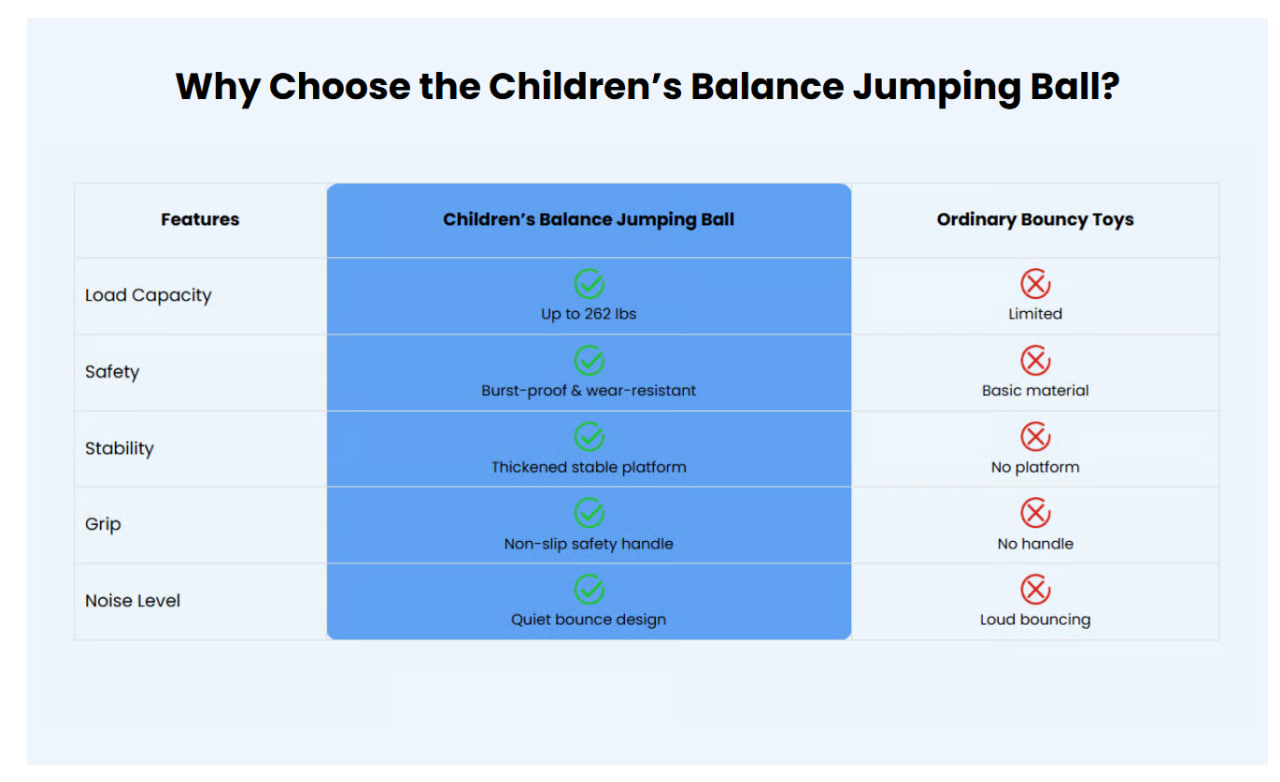Viewport: 1280px width, 782px height.
Task: Click the green checkmark above "Burst-proof & wear-resistant"
Action: 589,360
